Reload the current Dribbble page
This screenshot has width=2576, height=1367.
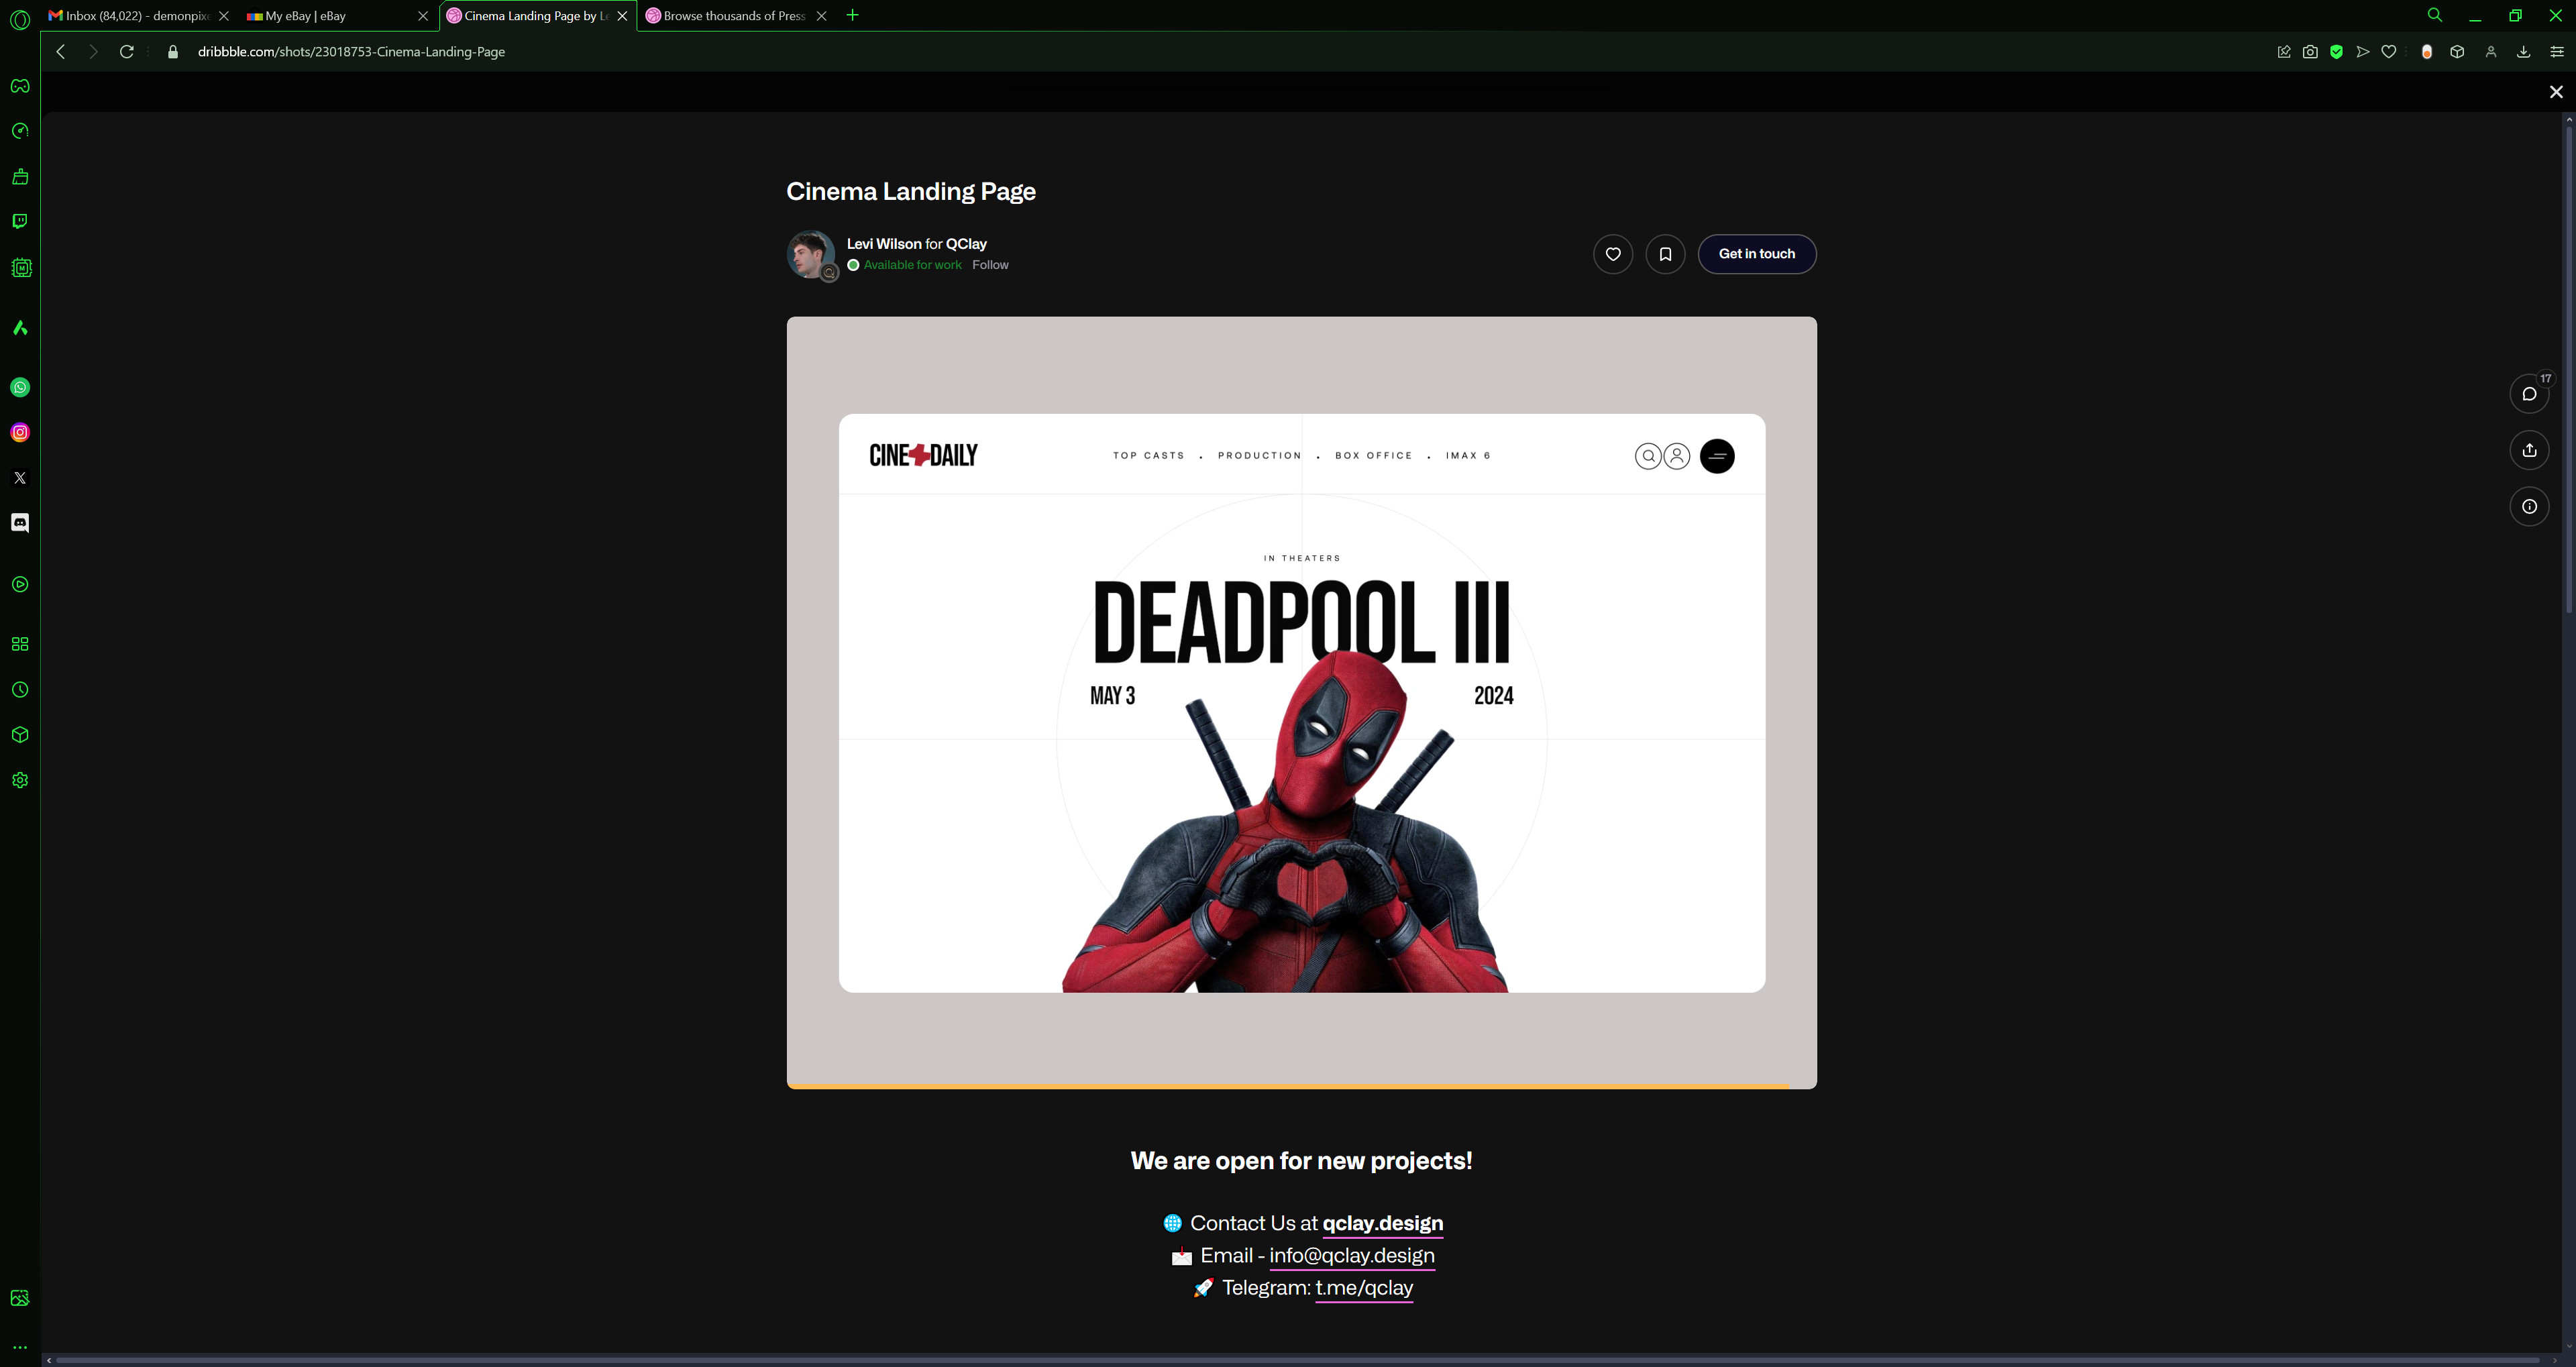pyautogui.click(x=127, y=51)
